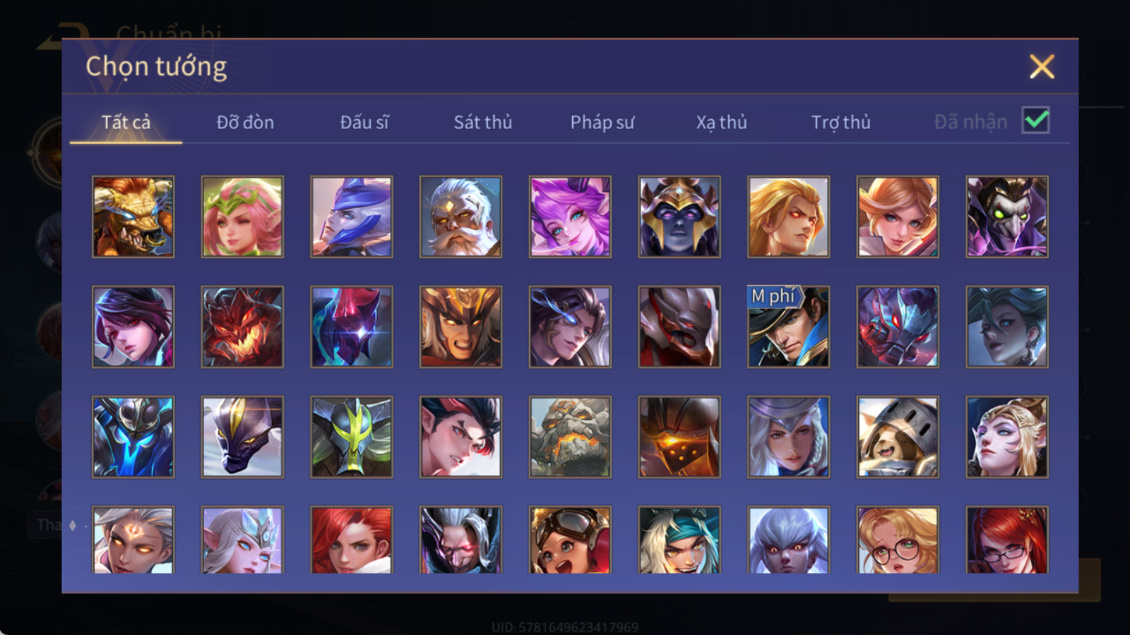Close the "Chọn tướng" dialog
The height and width of the screenshot is (635, 1130).
point(1041,66)
